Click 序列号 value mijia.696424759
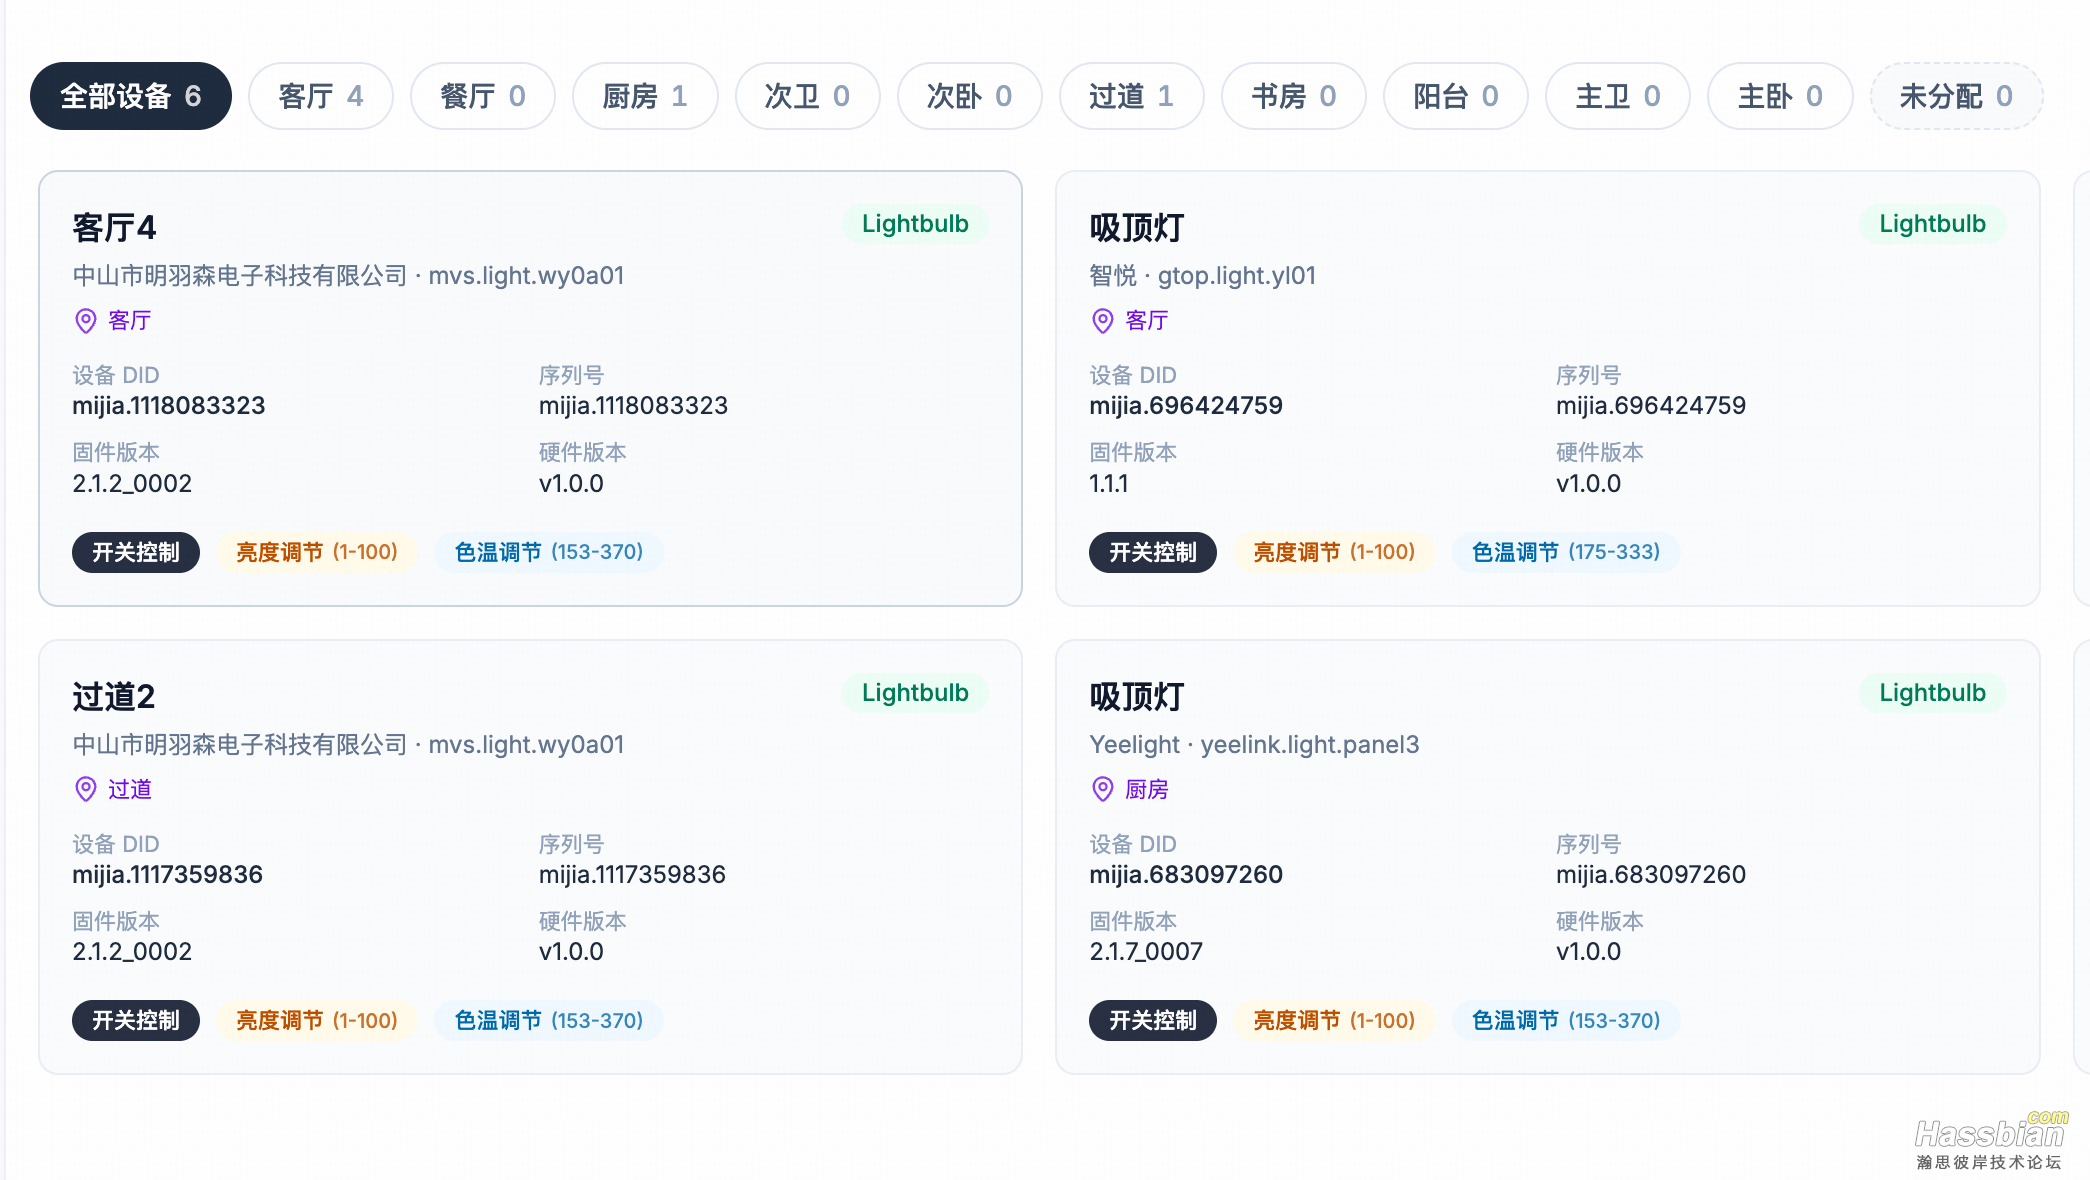 tap(1651, 406)
